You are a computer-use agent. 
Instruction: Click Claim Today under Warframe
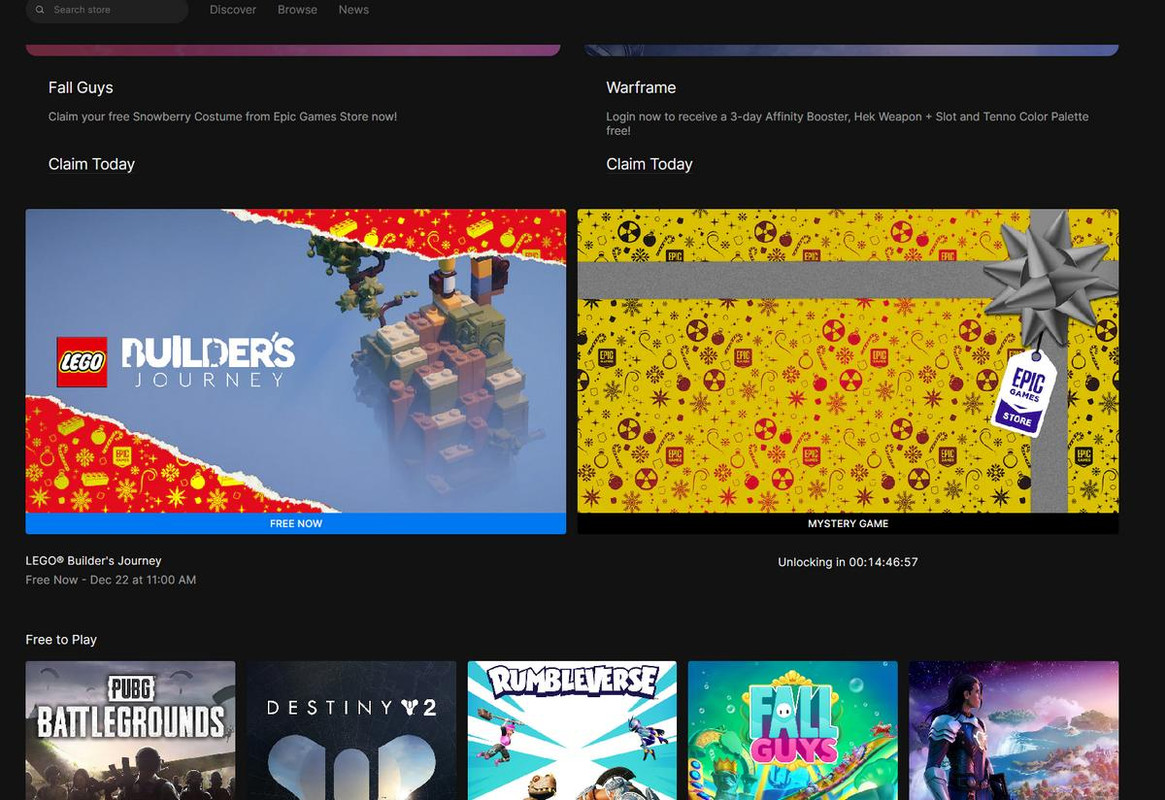pos(649,164)
